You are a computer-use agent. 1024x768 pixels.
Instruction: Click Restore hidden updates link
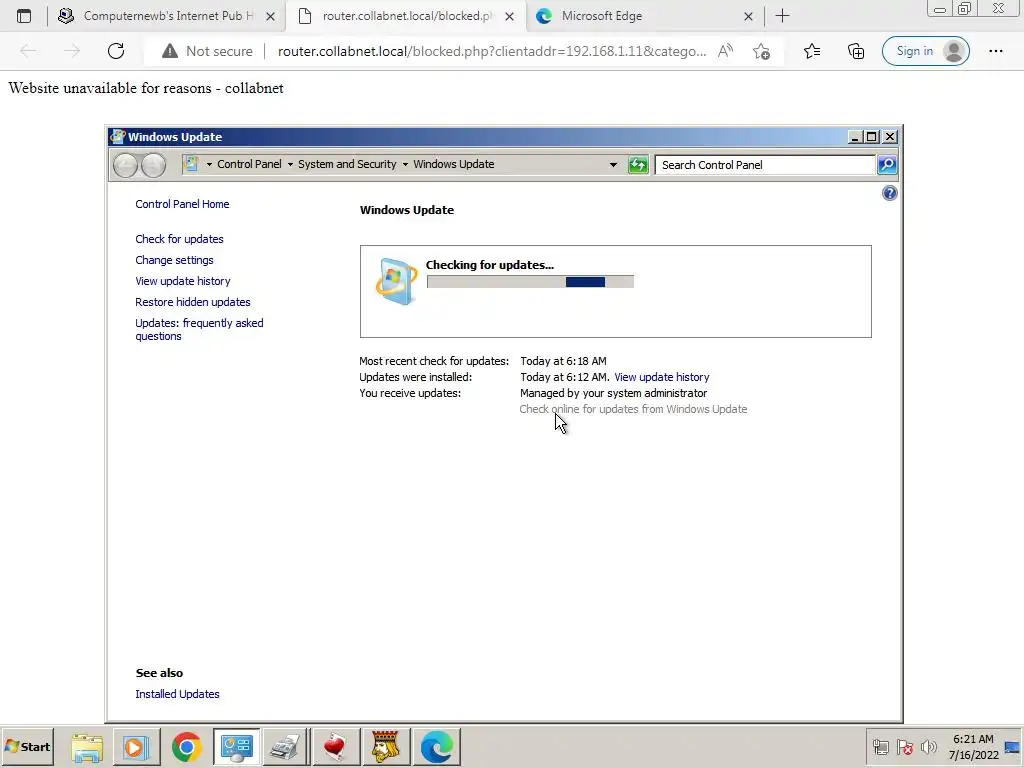pyautogui.click(x=193, y=302)
